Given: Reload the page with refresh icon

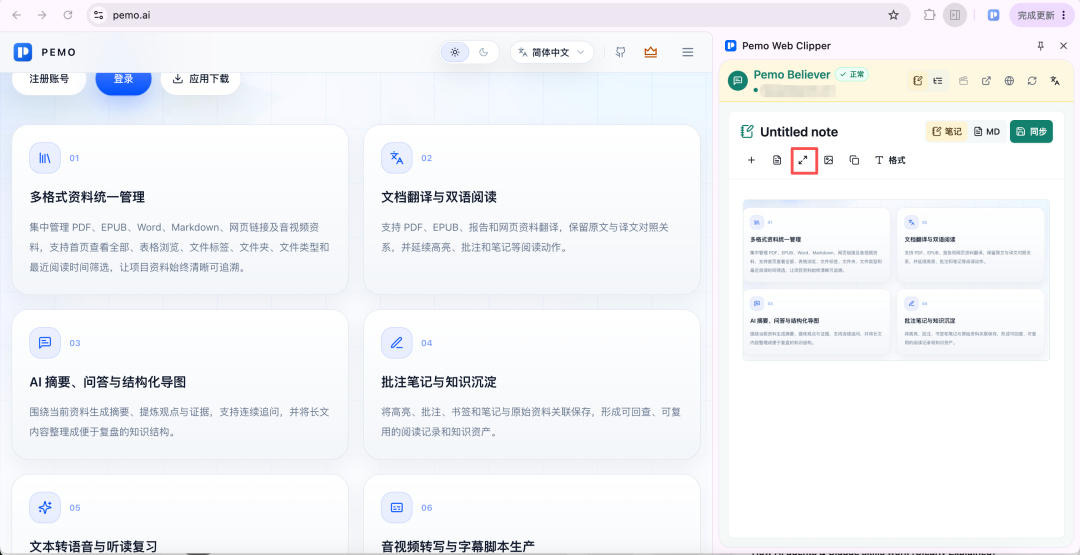Looking at the screenshot, I should [68, 14].
